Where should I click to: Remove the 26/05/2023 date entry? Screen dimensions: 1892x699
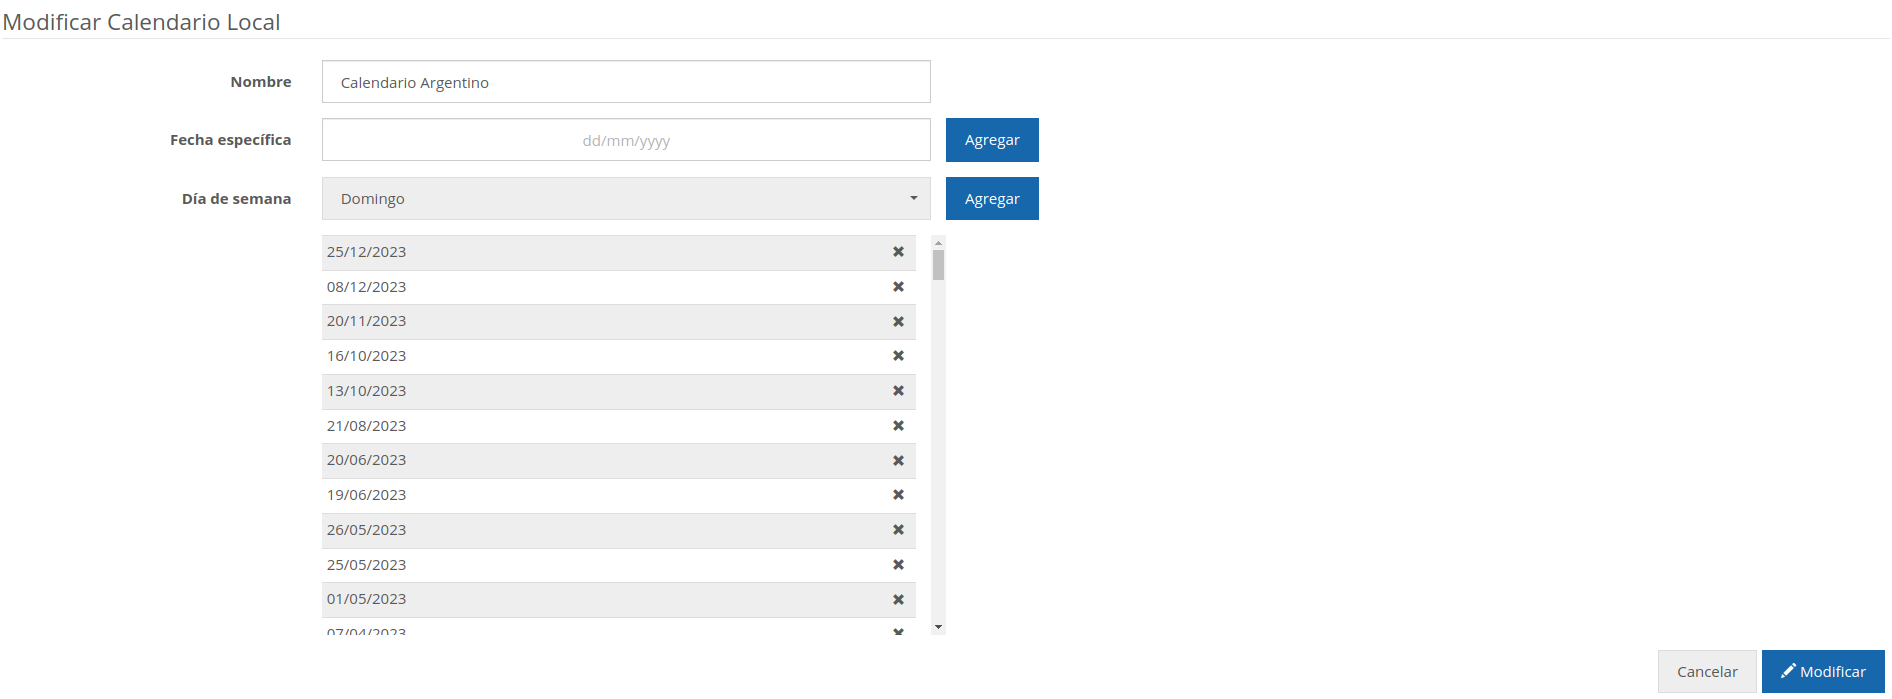[898, 530]
